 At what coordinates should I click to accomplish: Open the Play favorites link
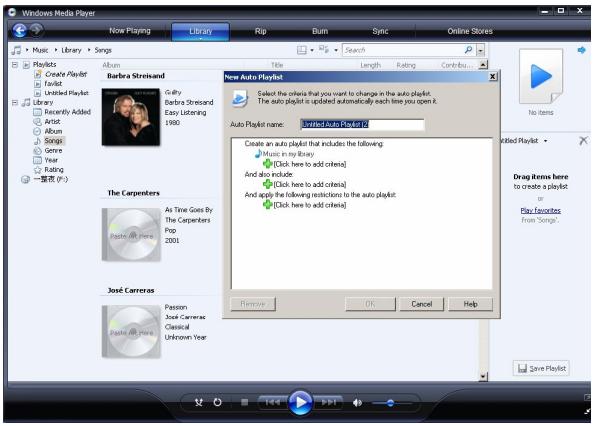click(540, 210)
